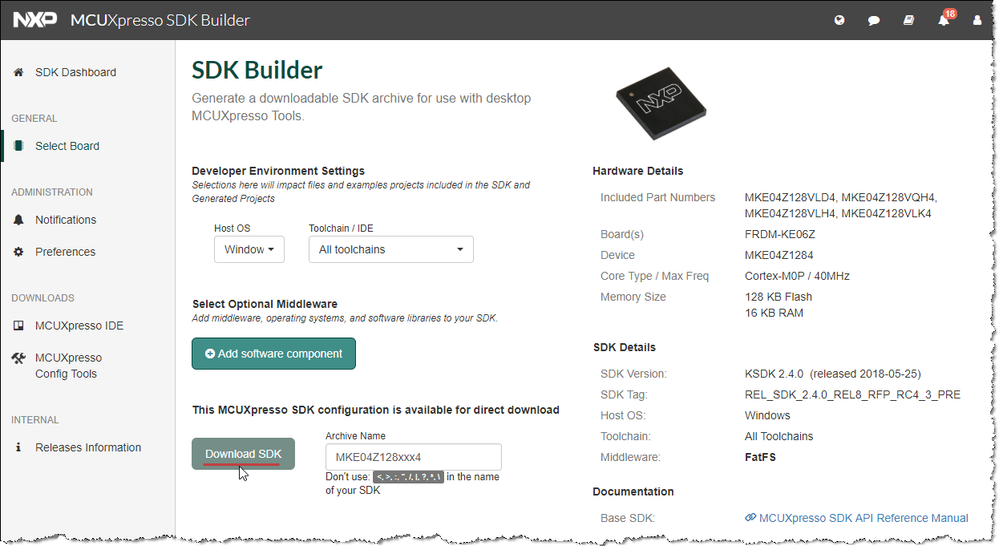999x546 pixels.
Task: Click the info icon beside Releases Information
Action: point(18,447)
